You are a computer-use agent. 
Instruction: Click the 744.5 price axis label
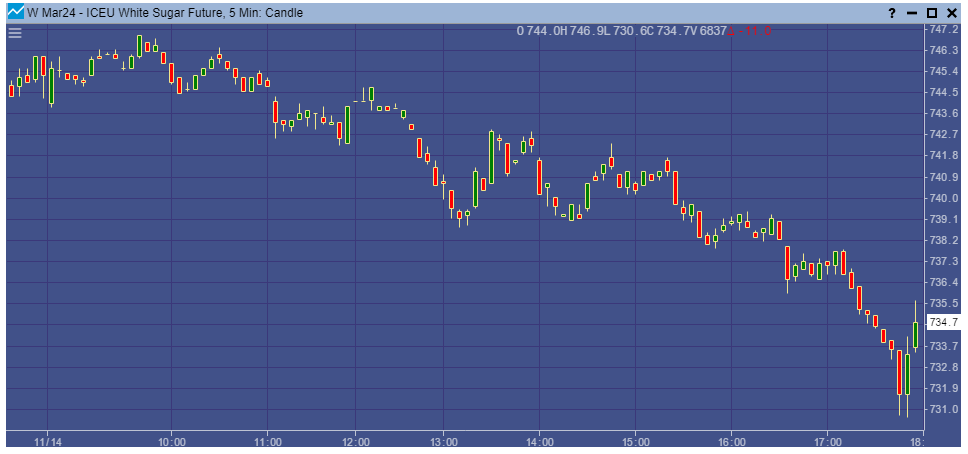click(x=943, y=93)
